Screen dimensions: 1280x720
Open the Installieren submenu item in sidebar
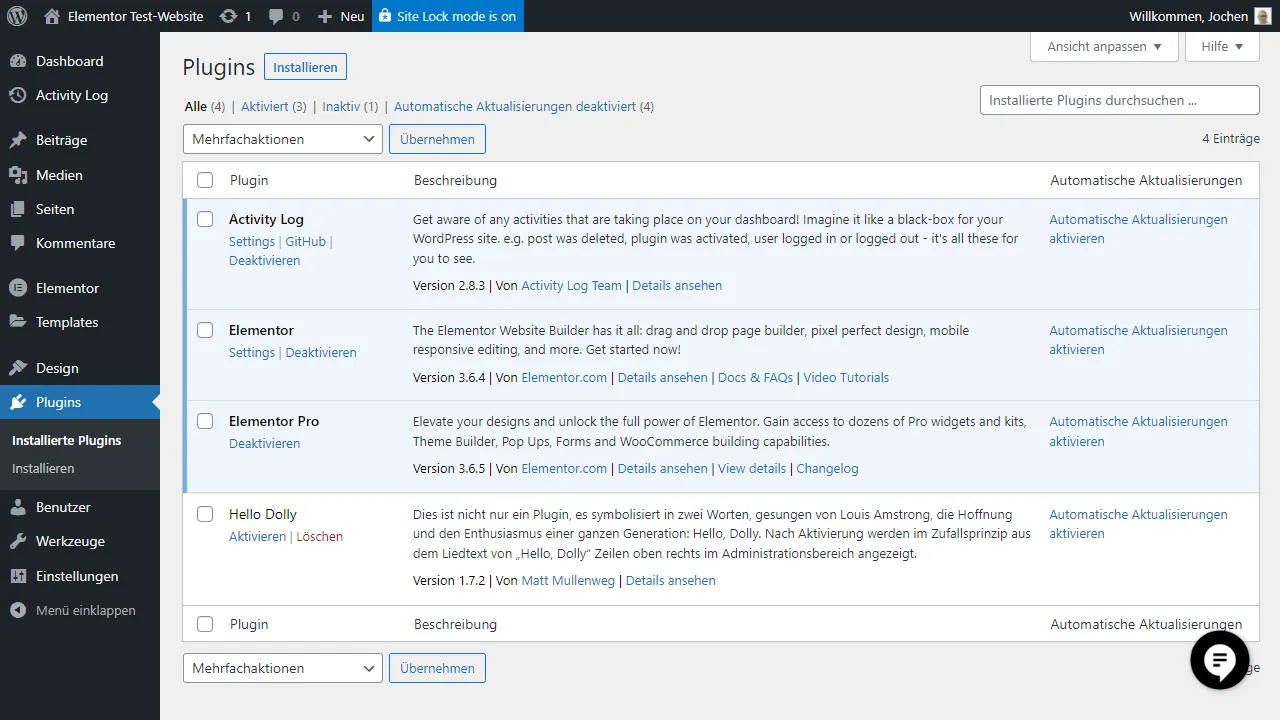point(43,468)
